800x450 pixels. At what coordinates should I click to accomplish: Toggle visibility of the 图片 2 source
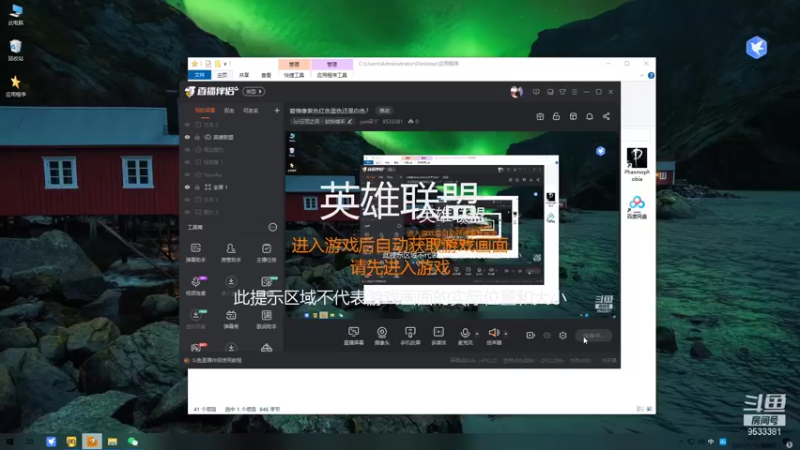pos(187,212)
